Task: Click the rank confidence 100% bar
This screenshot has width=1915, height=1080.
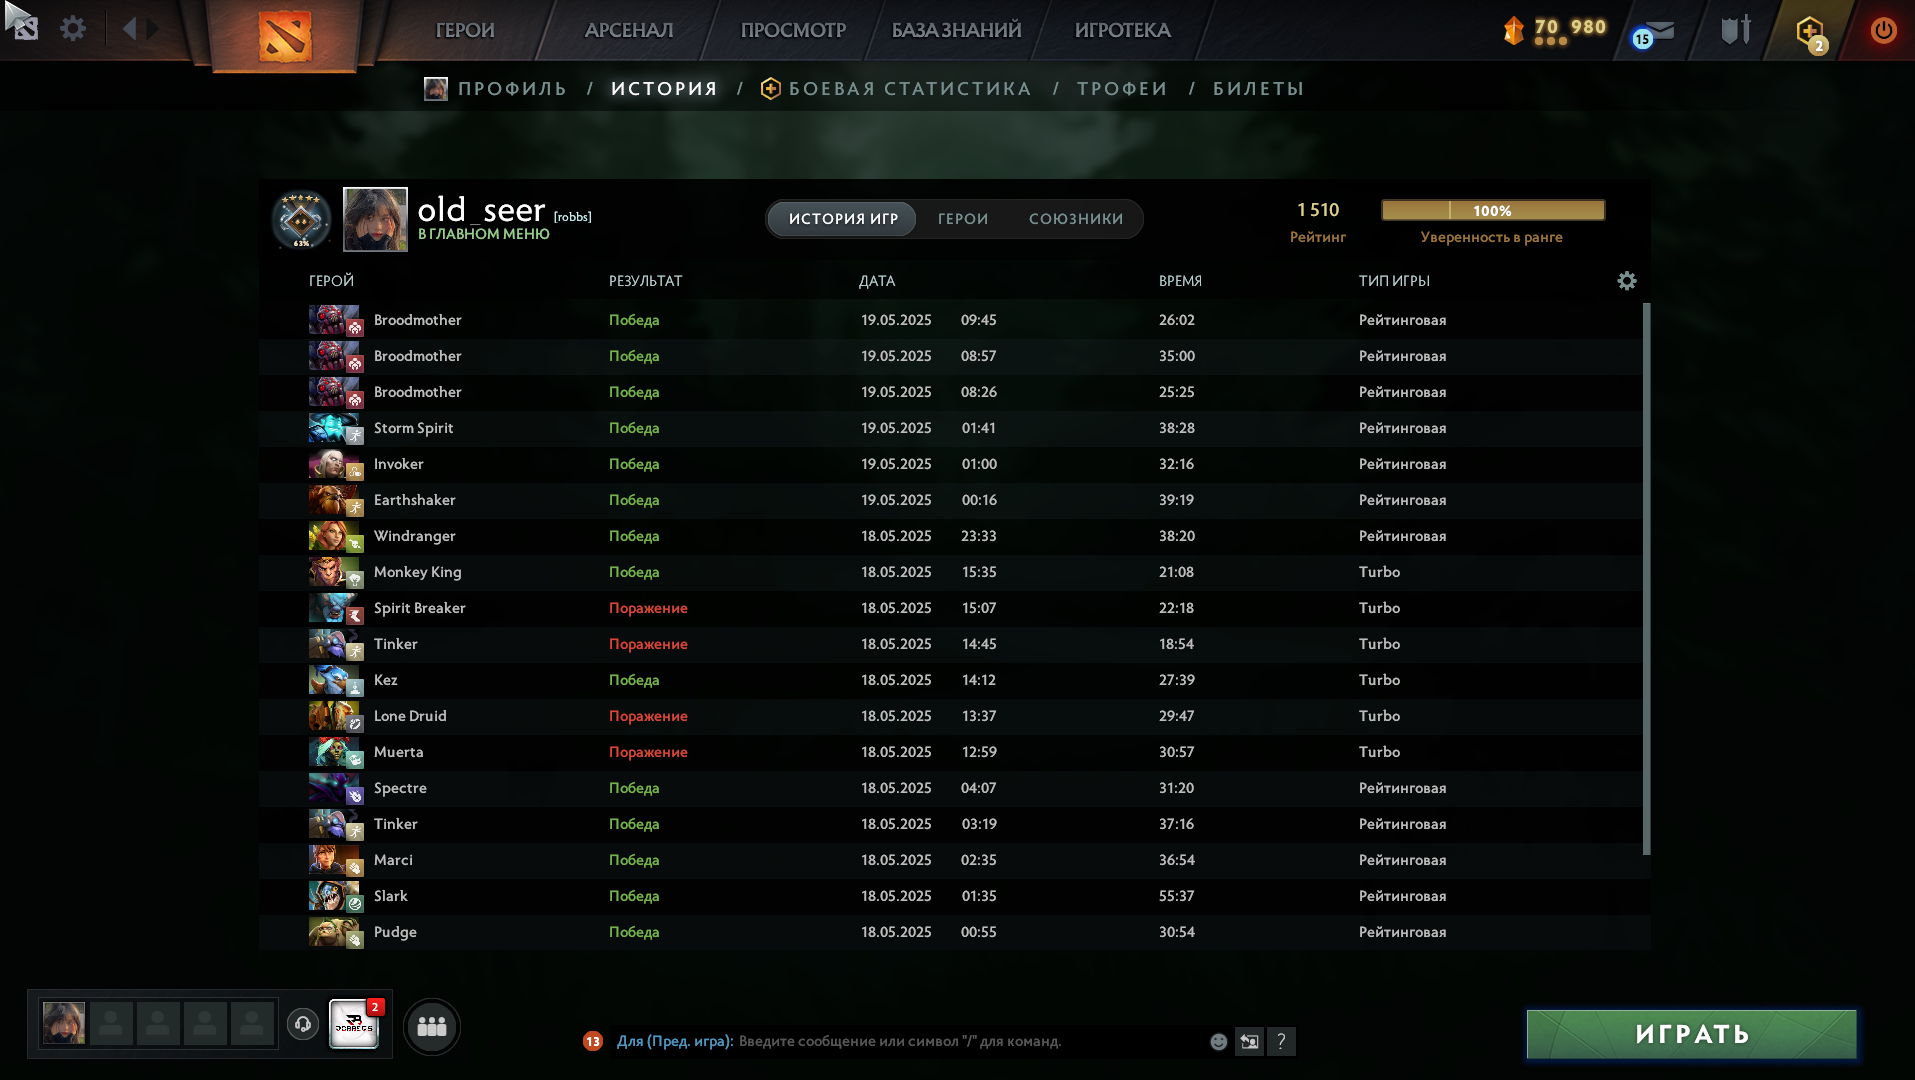Action: pyautogui.click(x=1493, y=210)
